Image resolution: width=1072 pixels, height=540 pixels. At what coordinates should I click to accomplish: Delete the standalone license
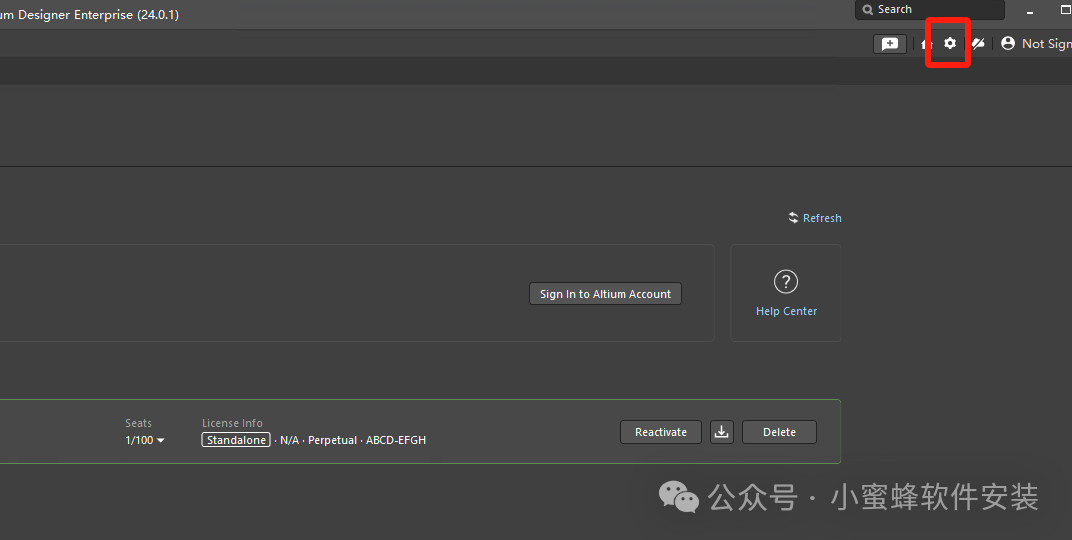[x=779, y=432]
